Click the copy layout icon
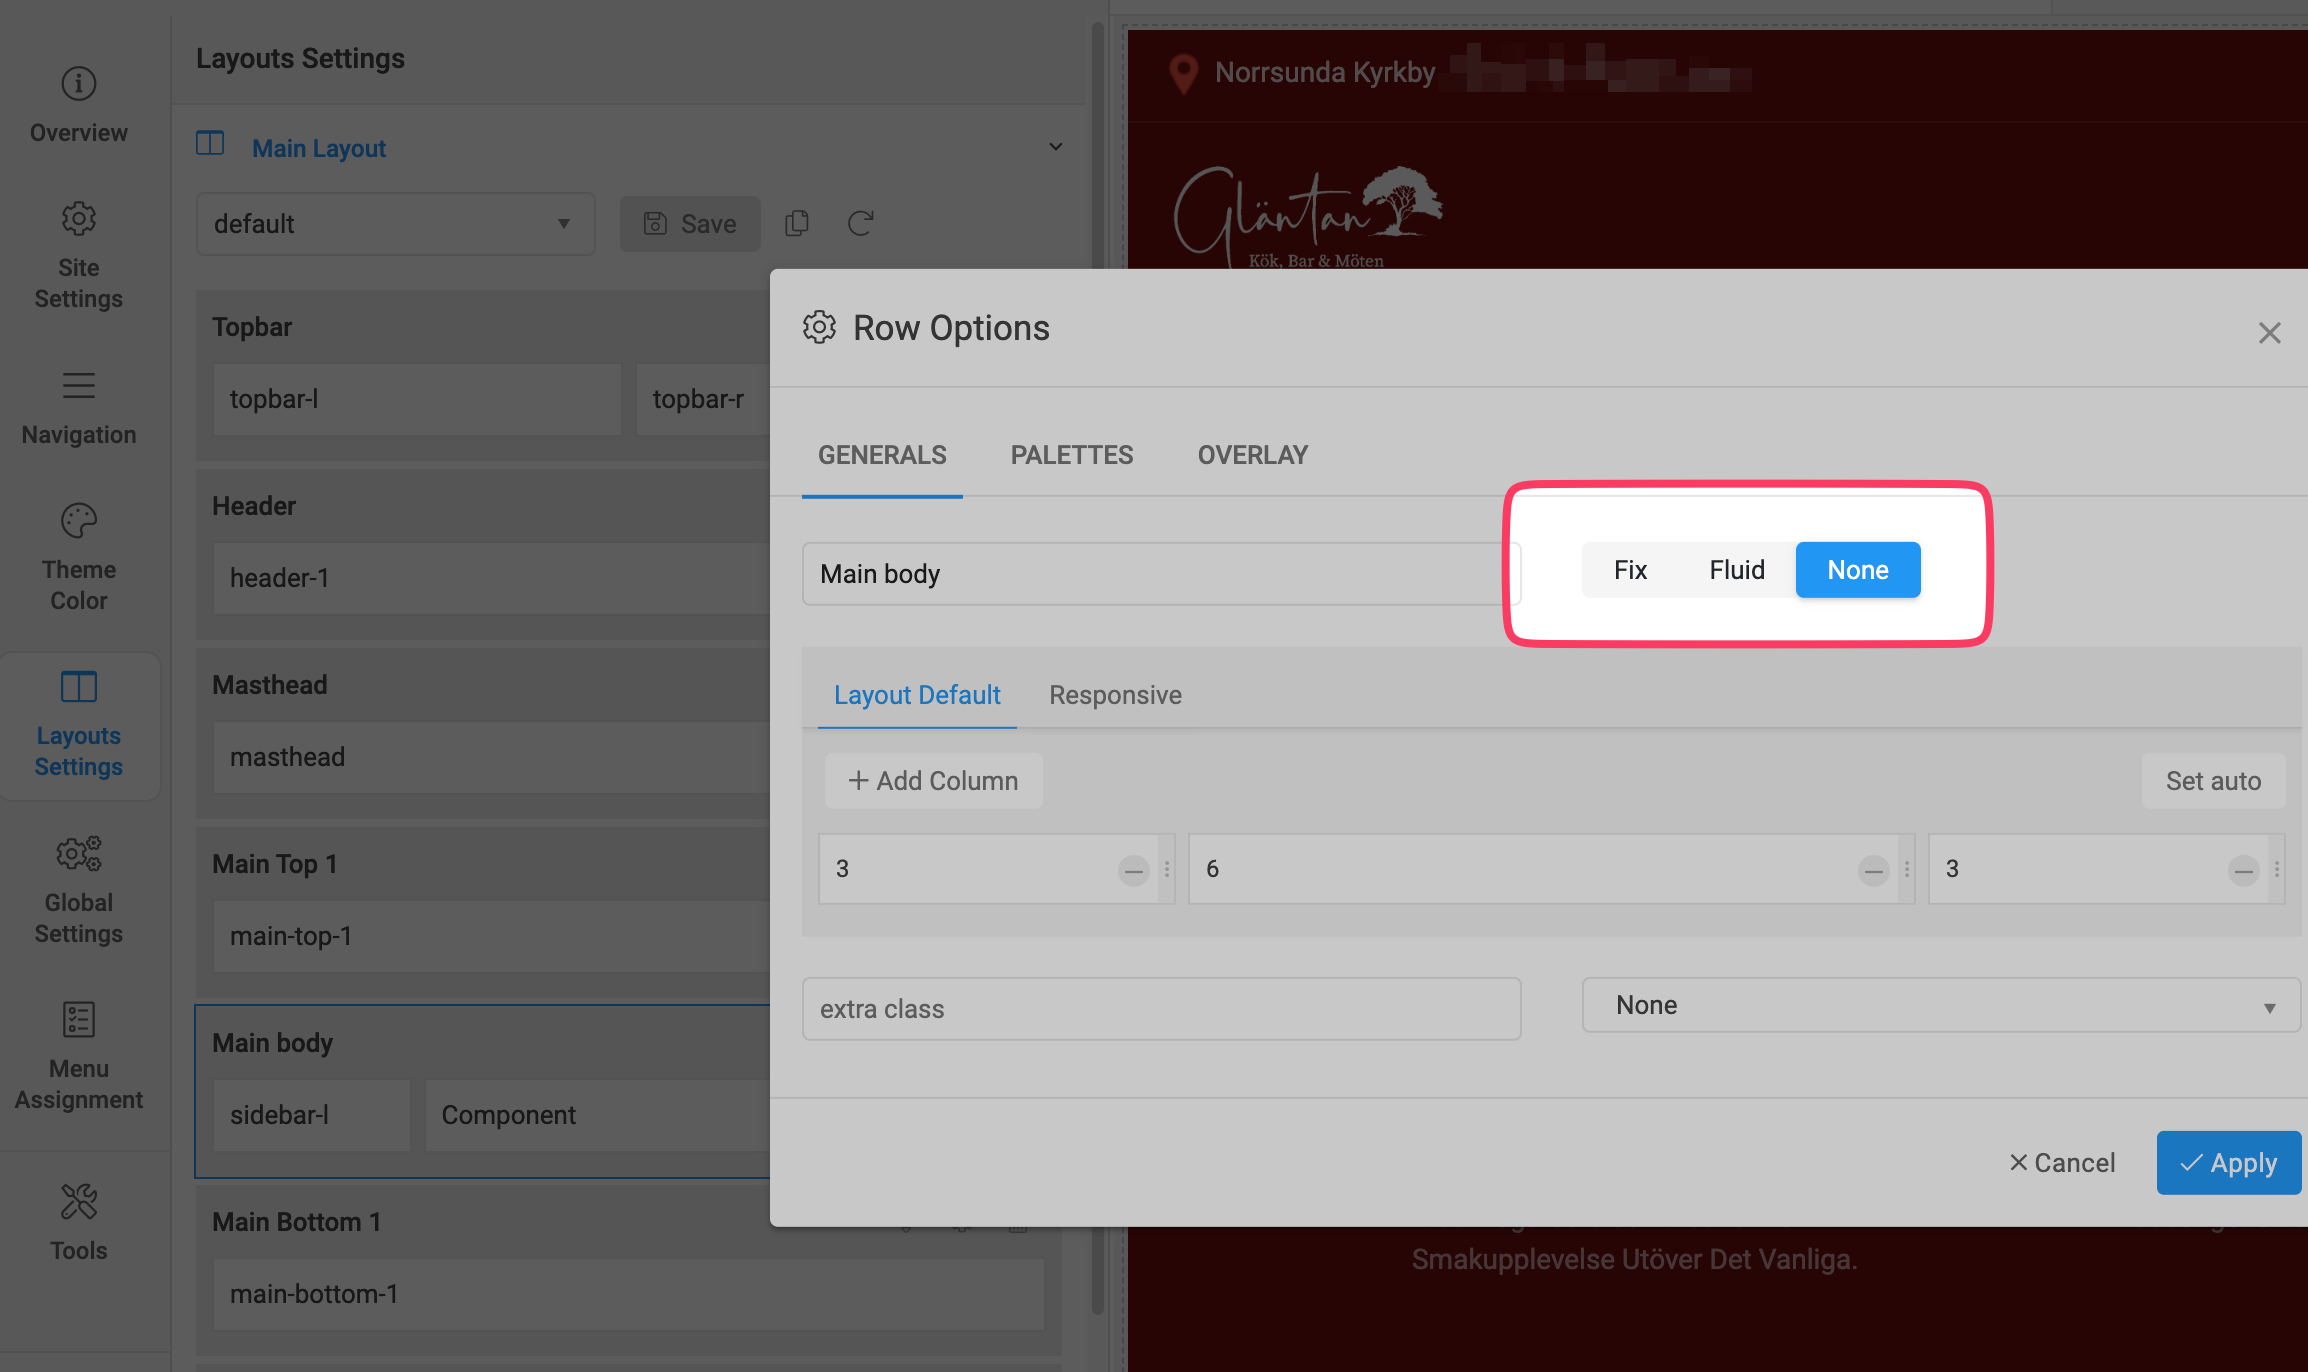This screenshot has height=1372, width=2308. [x=797, y=223]
